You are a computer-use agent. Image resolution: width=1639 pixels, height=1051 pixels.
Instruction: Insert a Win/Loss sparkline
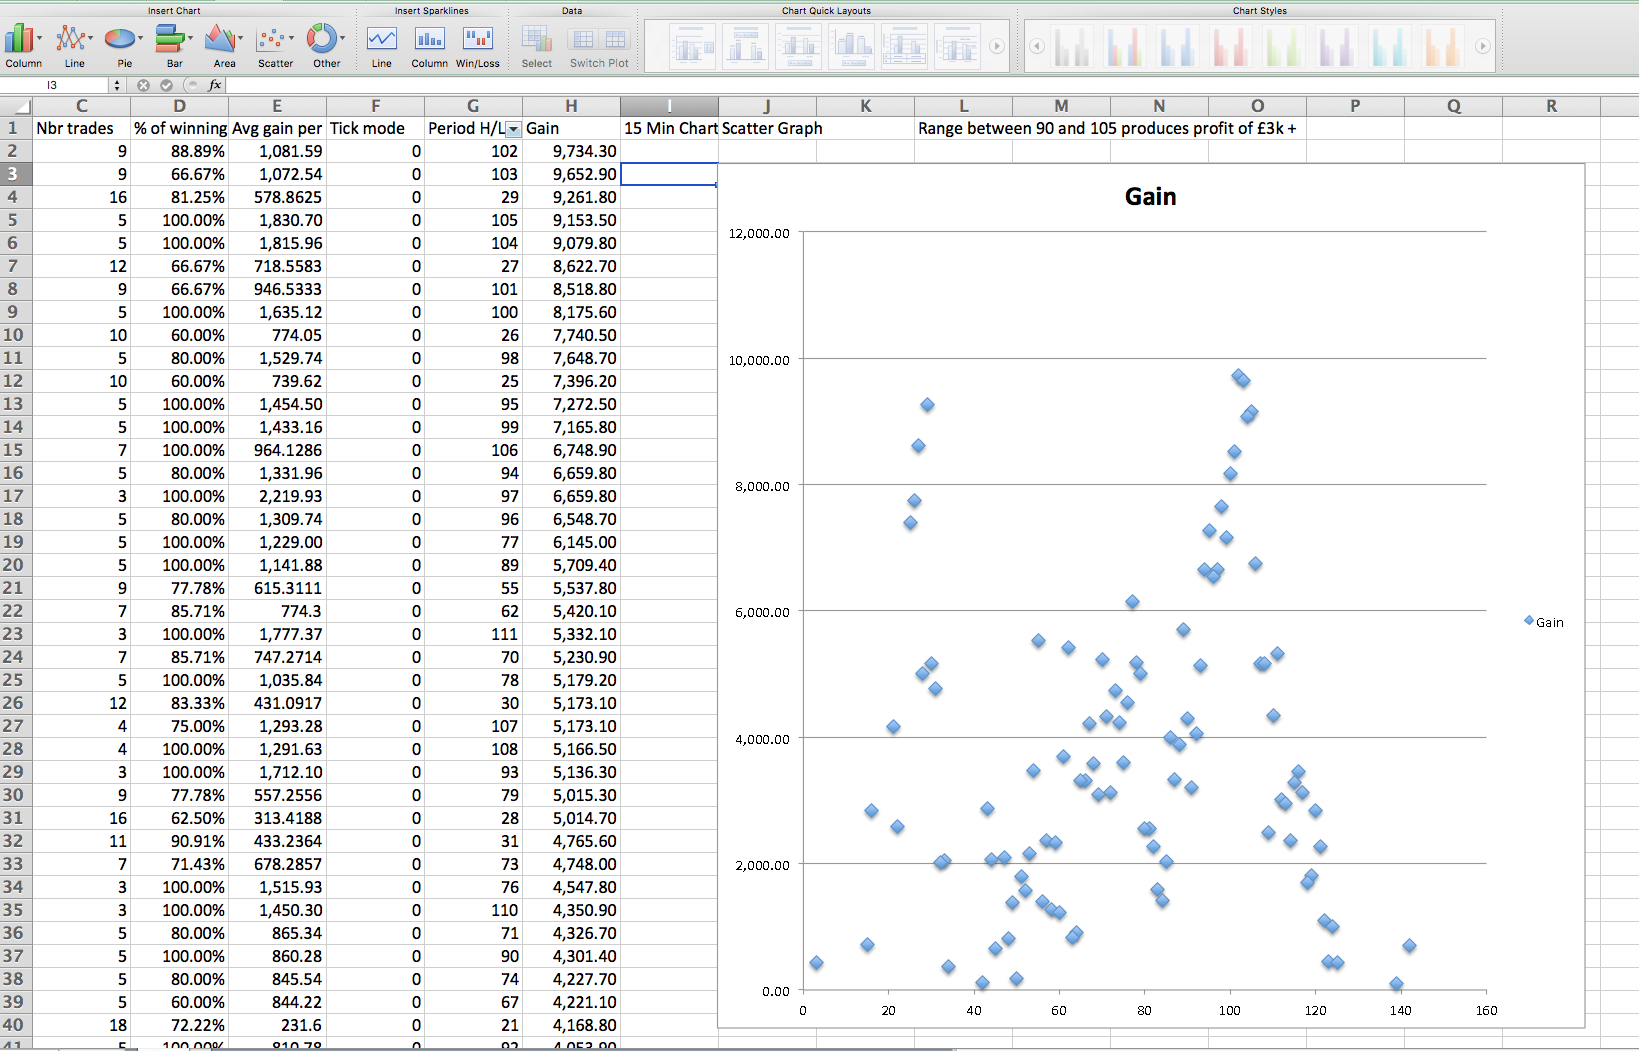coord(477,40)
